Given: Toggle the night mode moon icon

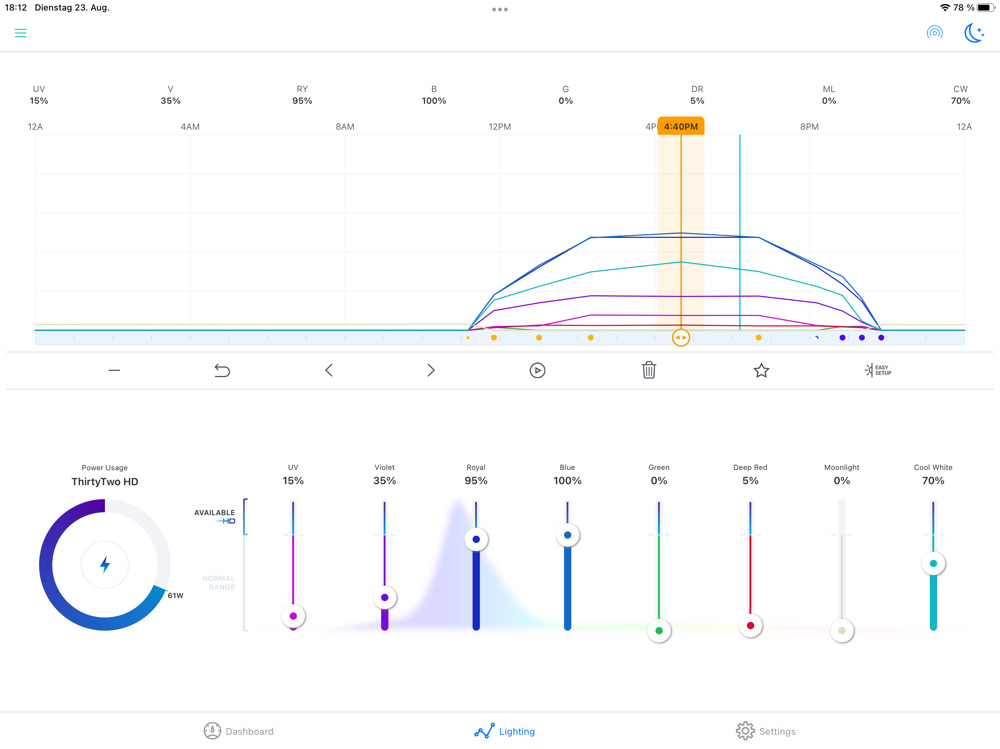Looking at the screenshot, I should tap(974, 33).
